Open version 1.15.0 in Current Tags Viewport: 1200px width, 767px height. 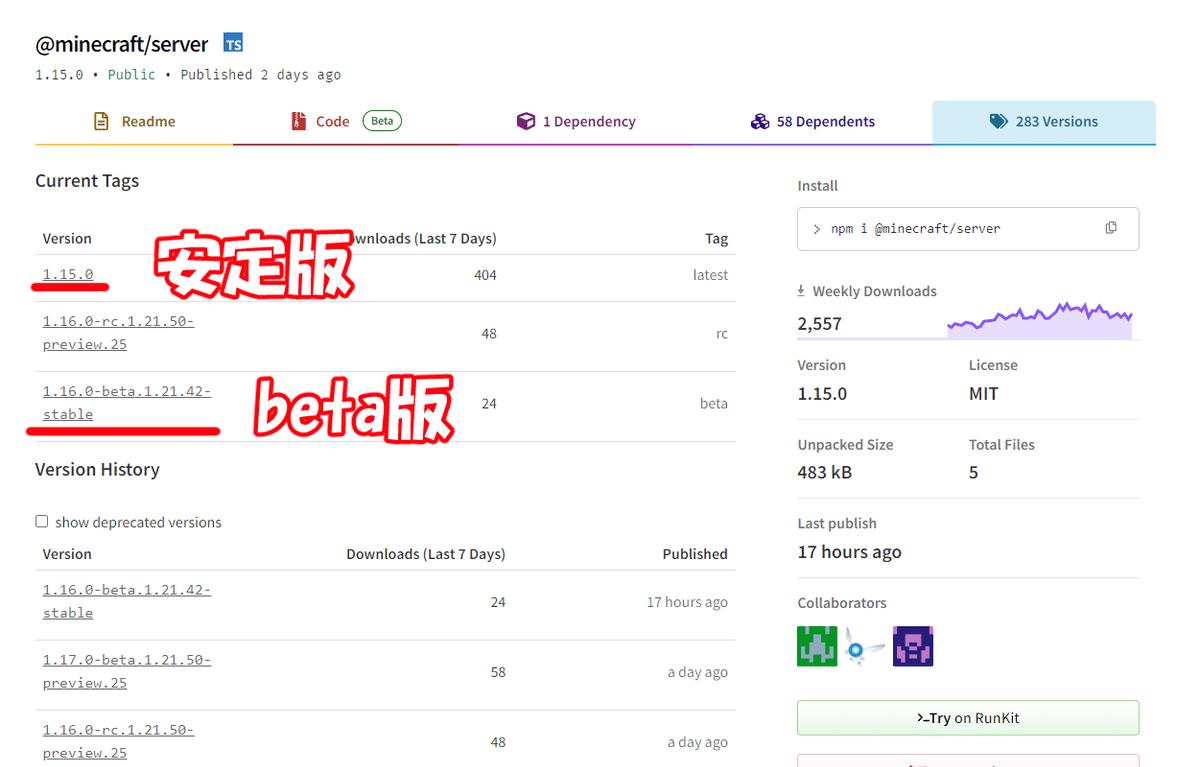click(68, 274)
